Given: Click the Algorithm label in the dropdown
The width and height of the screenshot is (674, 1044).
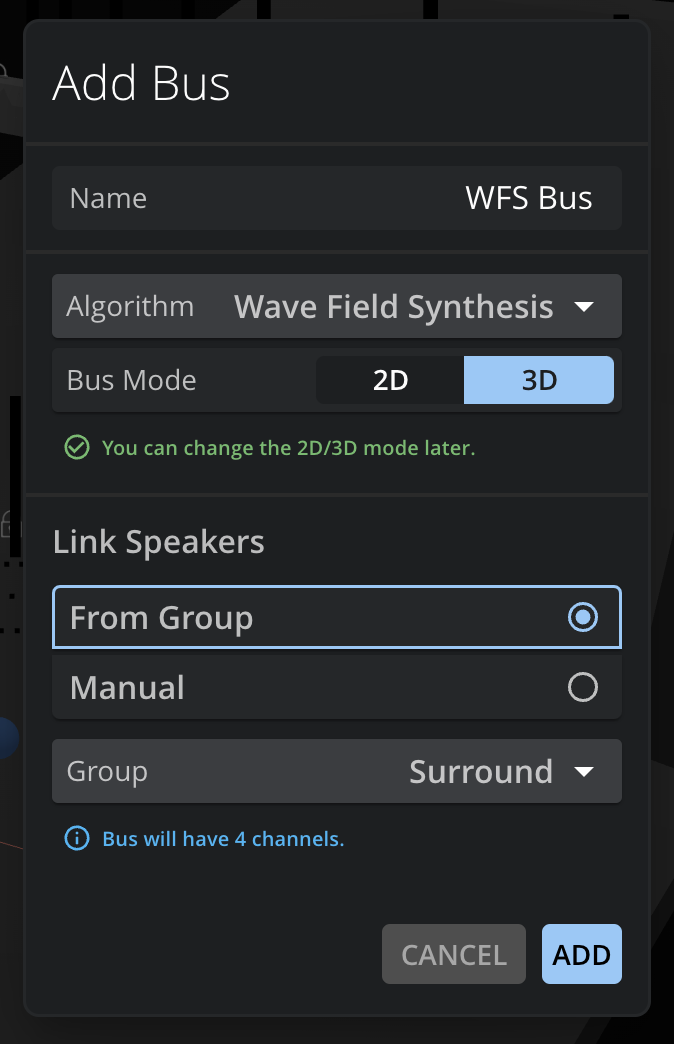Looking at the screenshot, I should click(x=130, y=307).
